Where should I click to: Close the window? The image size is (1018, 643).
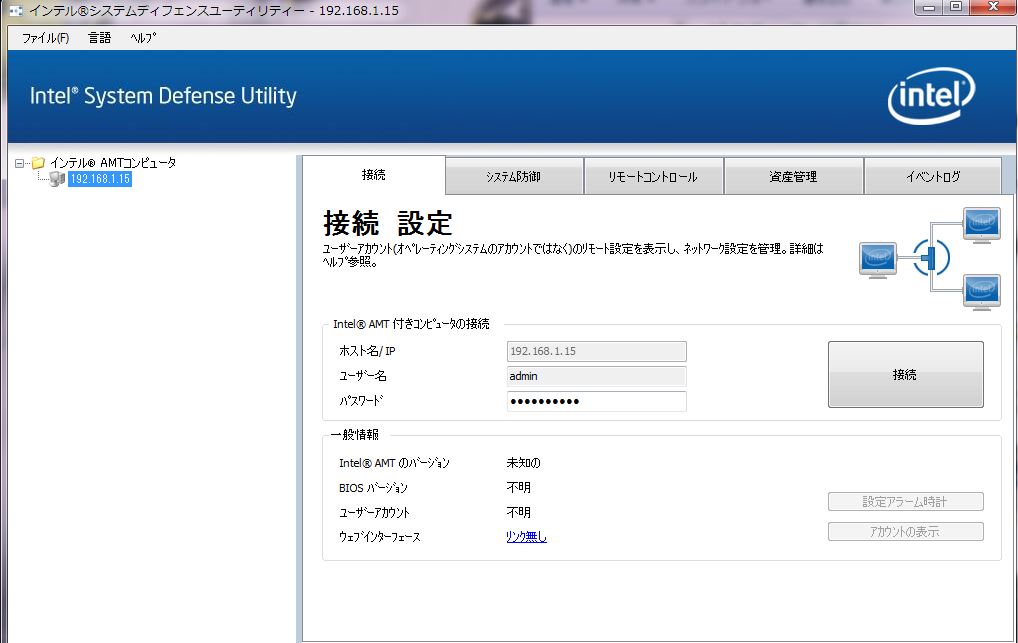coord(993,7)
